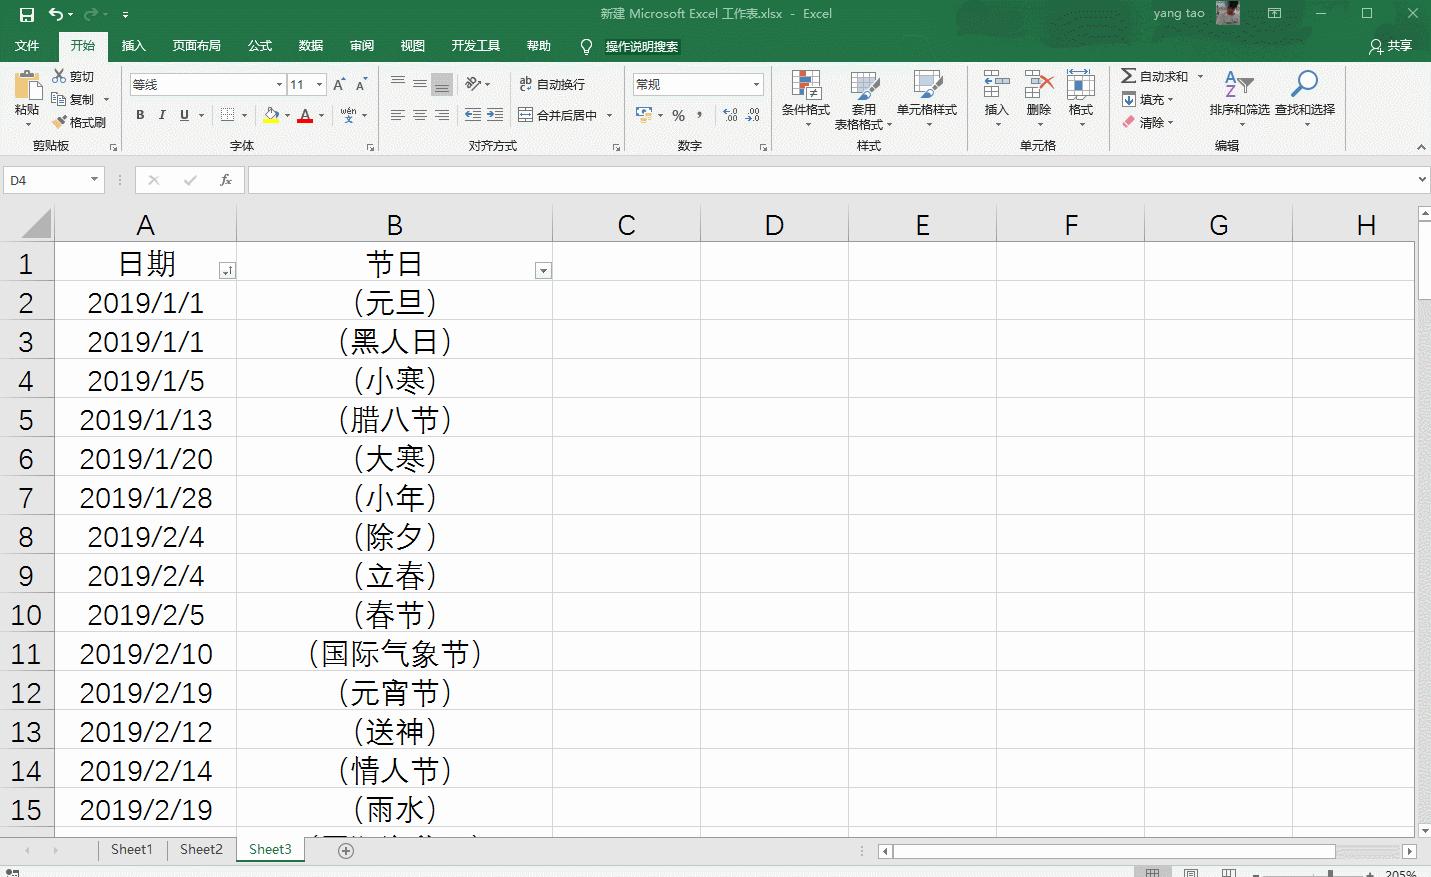Screen dimensions: 1431x877
Task: Open the filter dropdown on 节日 column header
Action: coord(542,270)
